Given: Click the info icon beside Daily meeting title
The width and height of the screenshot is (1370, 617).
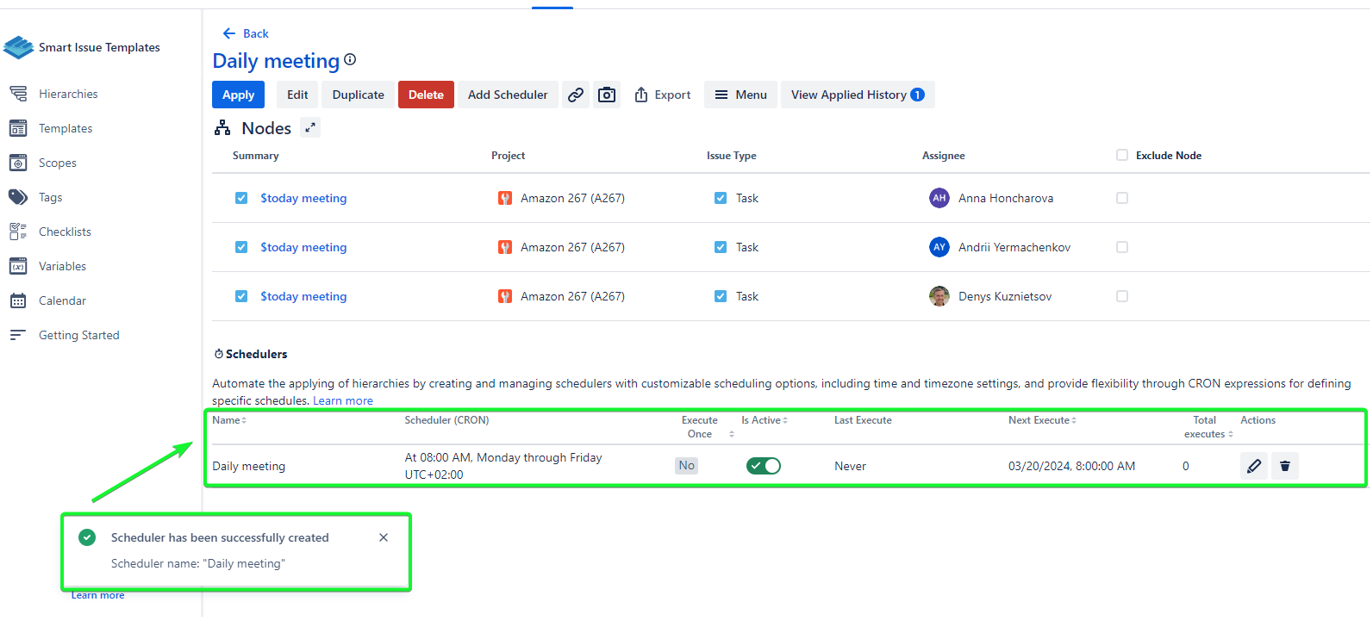Looking at the screenshot, I should 350,60.
